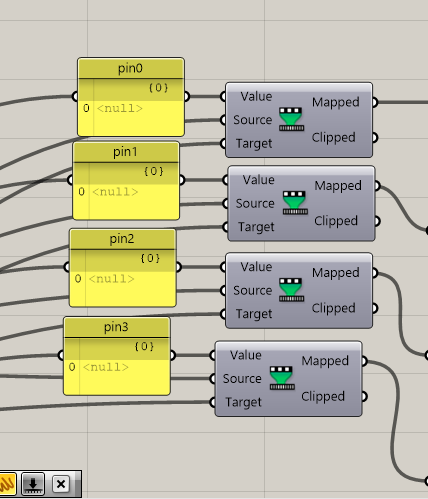Viewport: 428px width, 499px height.
Task: Click the Clipped output of bottom Remap component
Action: [x=323, y=396]
